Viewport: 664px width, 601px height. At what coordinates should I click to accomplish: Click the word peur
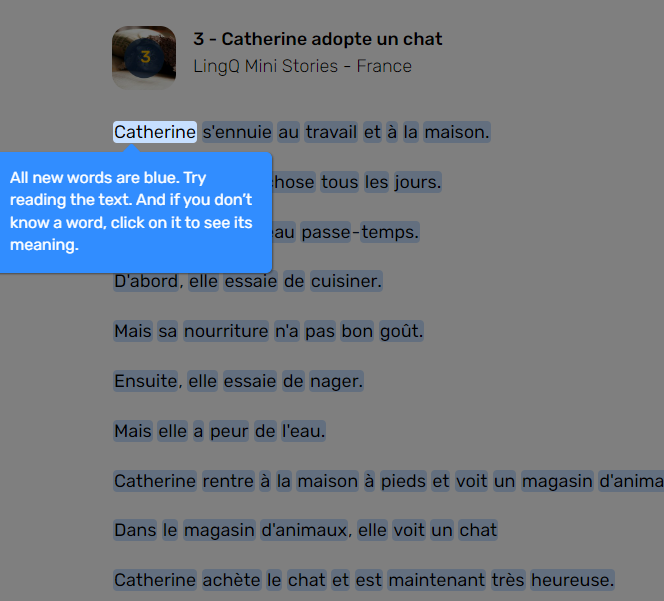[229, 431]
